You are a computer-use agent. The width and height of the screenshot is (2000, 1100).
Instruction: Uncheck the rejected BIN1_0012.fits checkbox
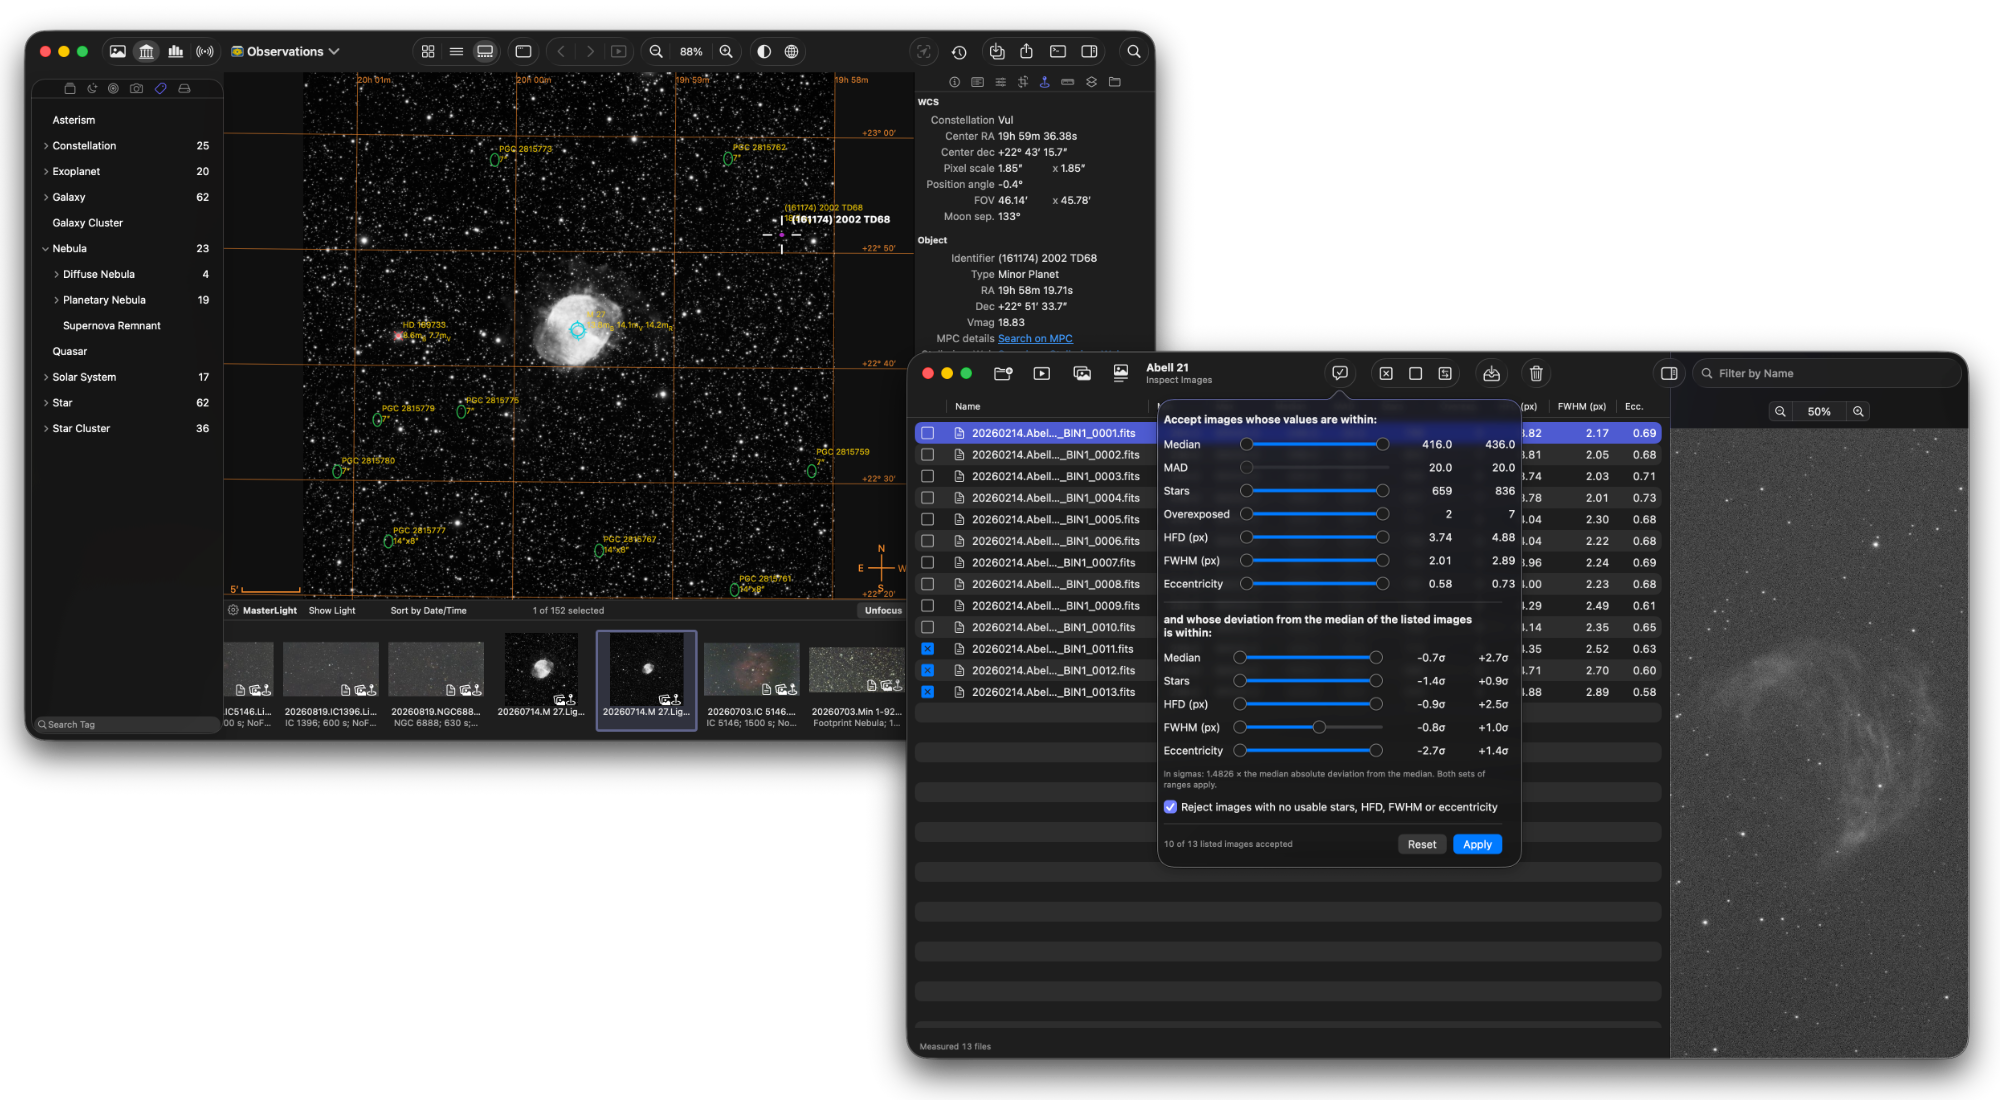coord(928,670)
